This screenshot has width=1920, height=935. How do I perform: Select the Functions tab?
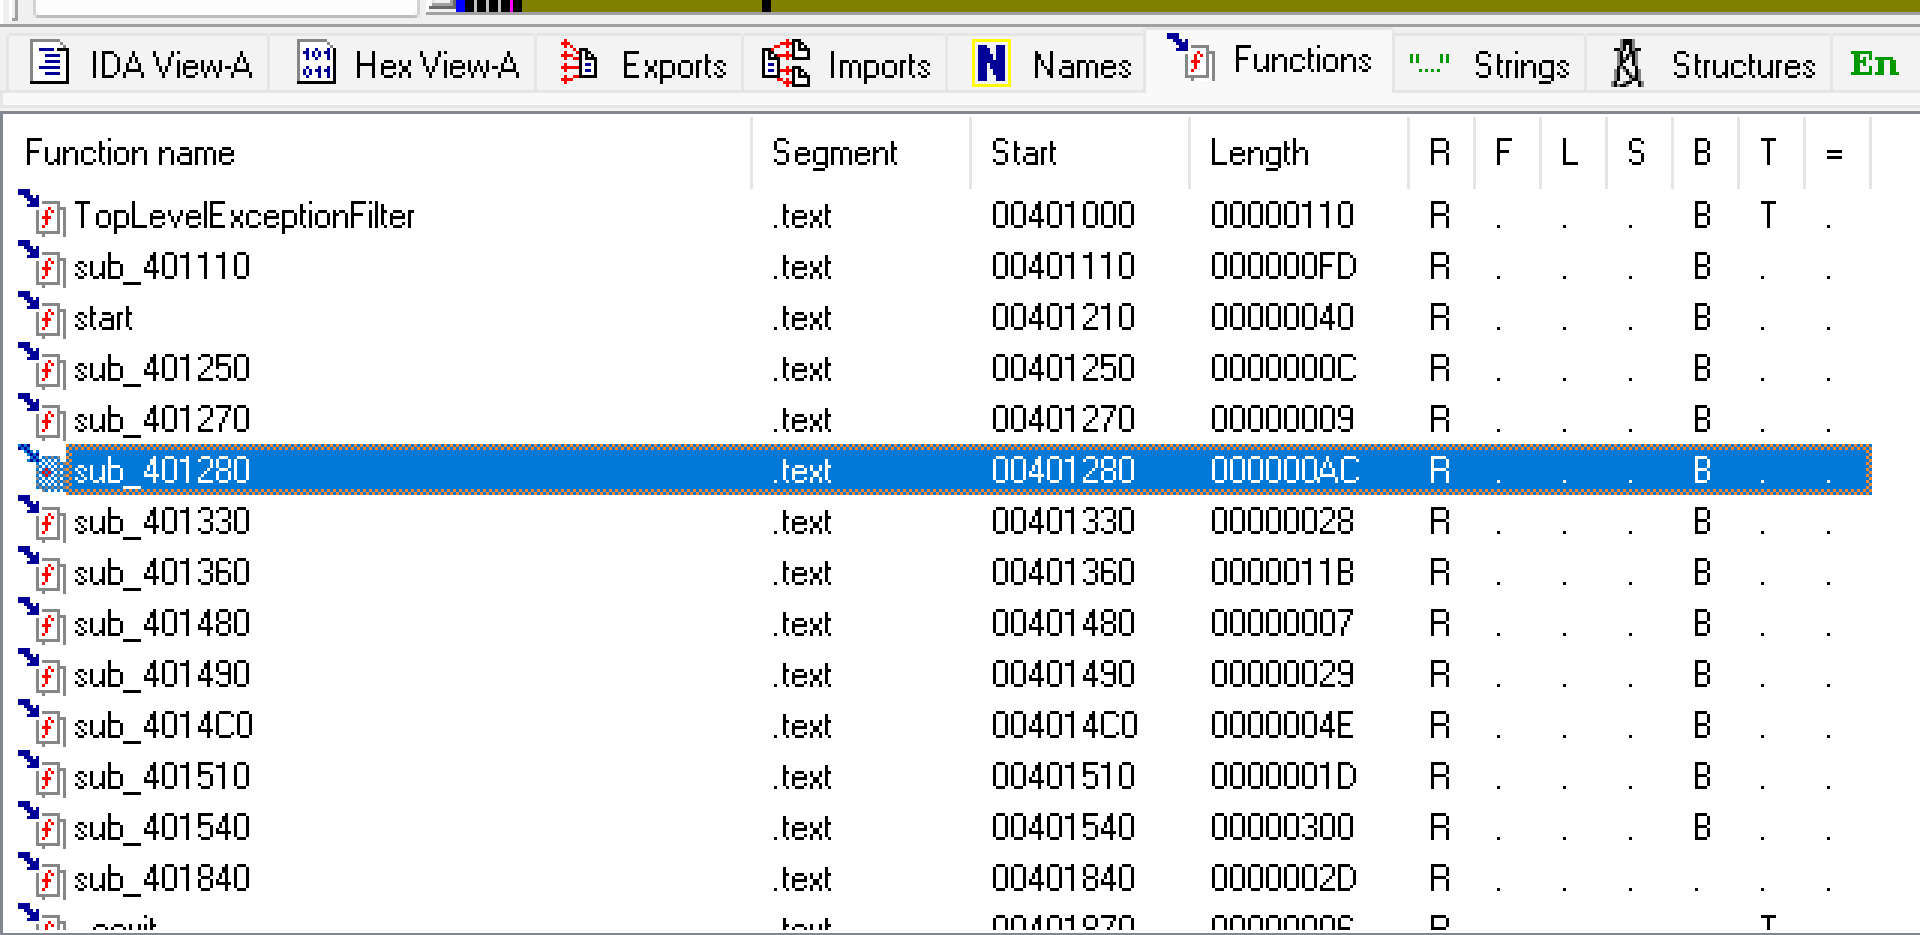pos(1268,61)
